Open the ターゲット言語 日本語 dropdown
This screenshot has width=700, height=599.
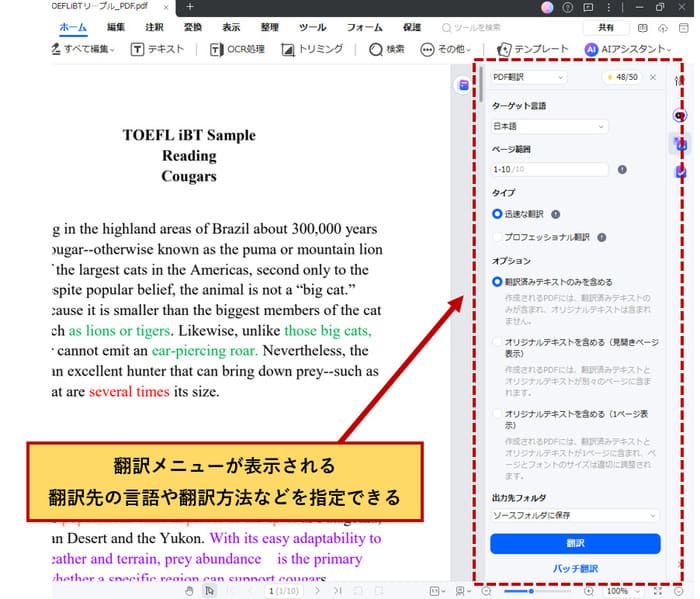[549, 126]
